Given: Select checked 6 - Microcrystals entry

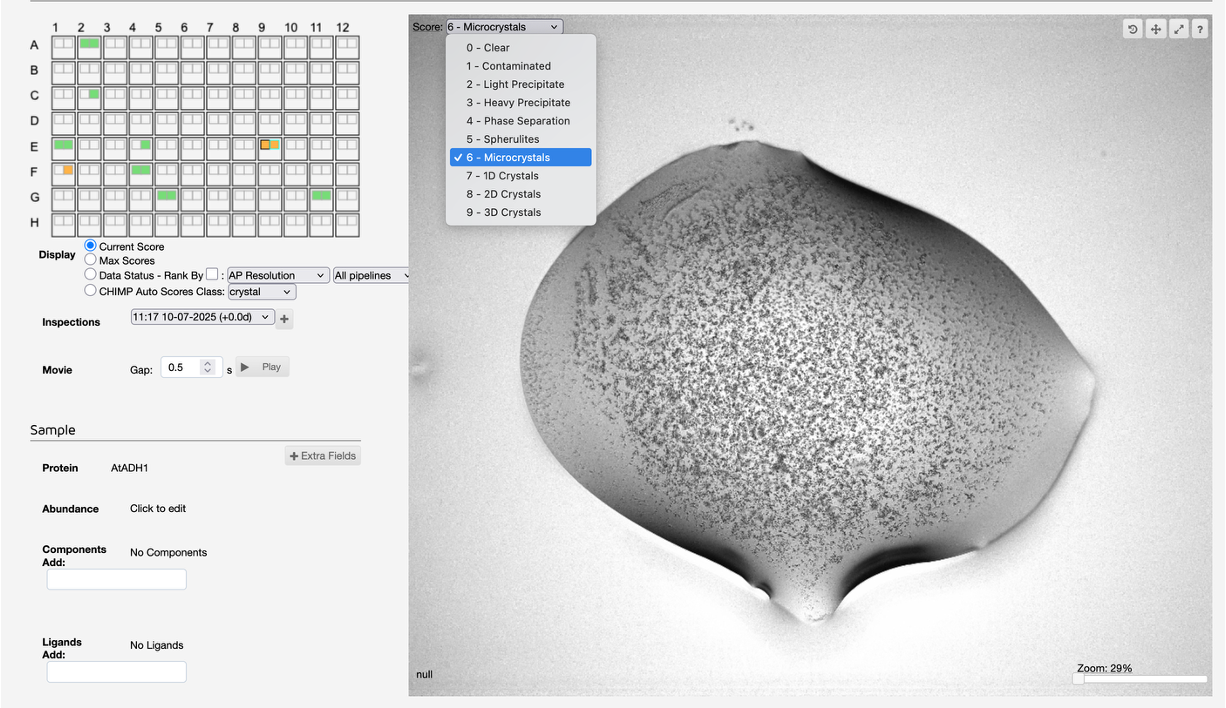Looking at the screenshot, I should pos(521,157).
